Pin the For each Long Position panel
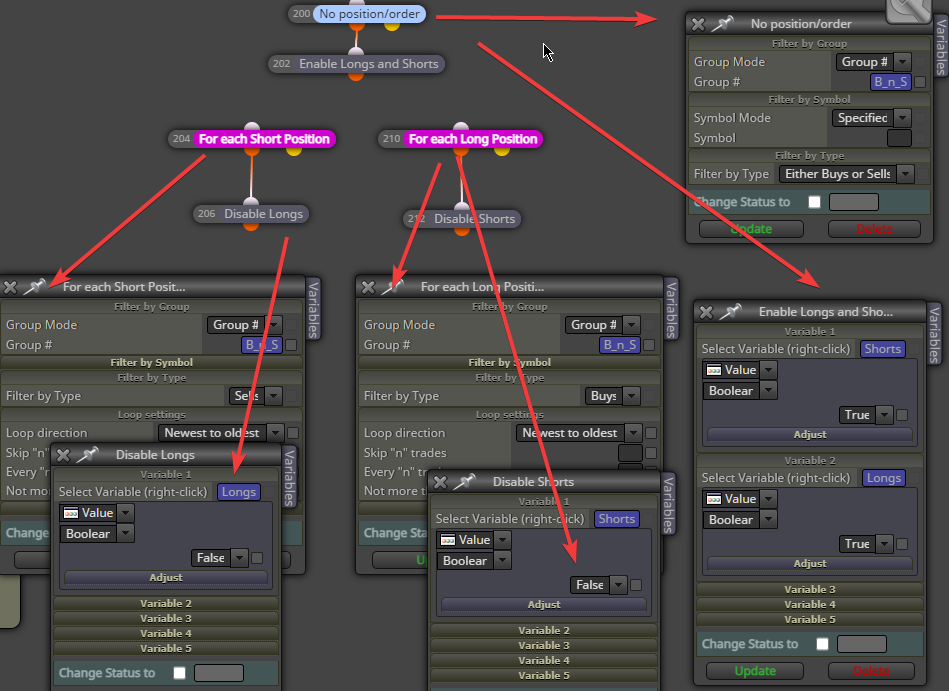 coord(392,287)
